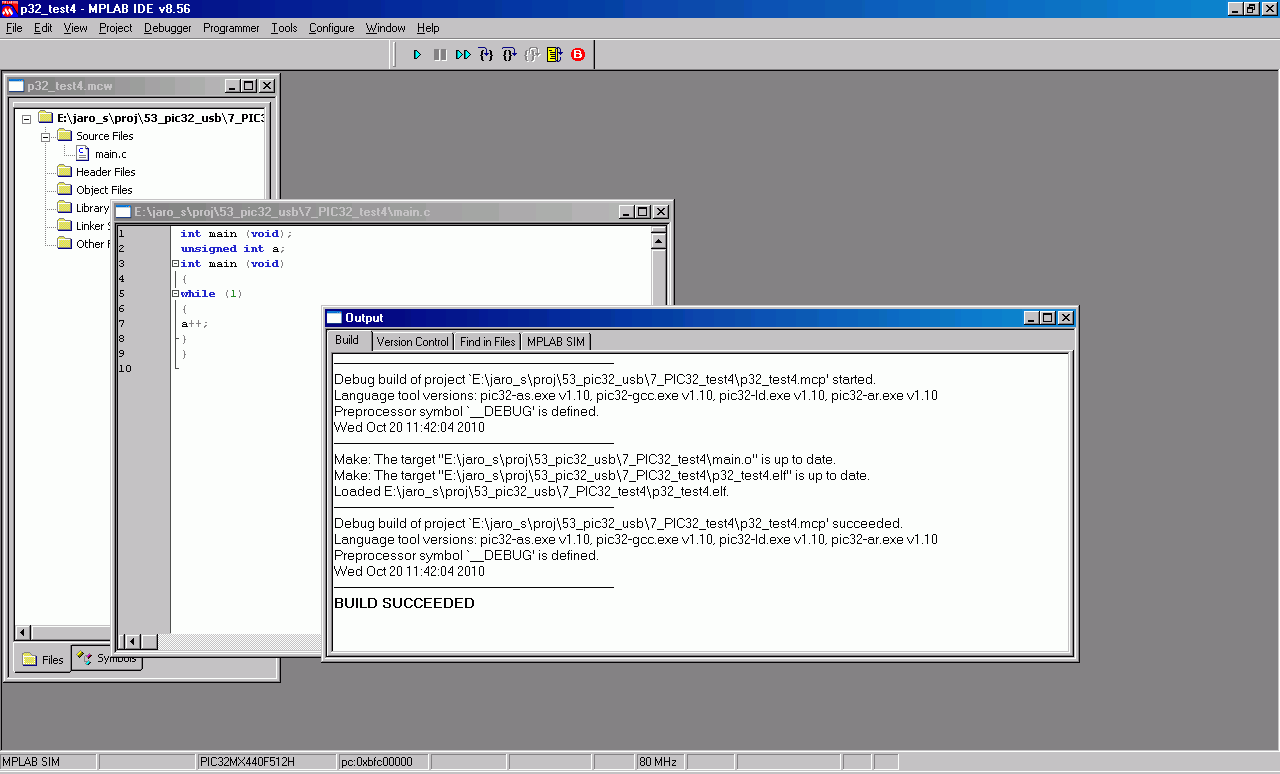Click the 80 MHz status bar field
The width and height of the screenshot is (1280, 774).
(660, 762)
